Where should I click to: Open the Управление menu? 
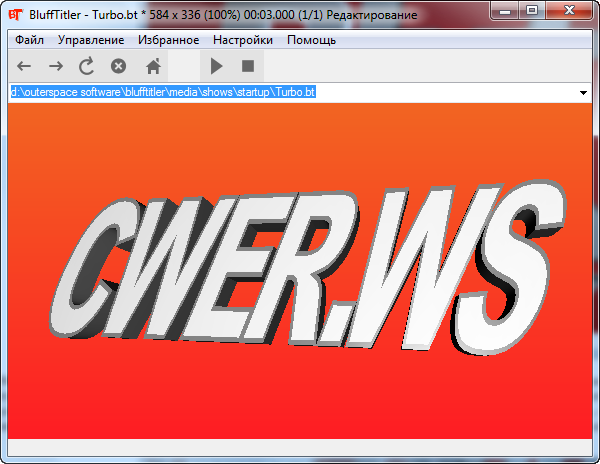[91, 40]
